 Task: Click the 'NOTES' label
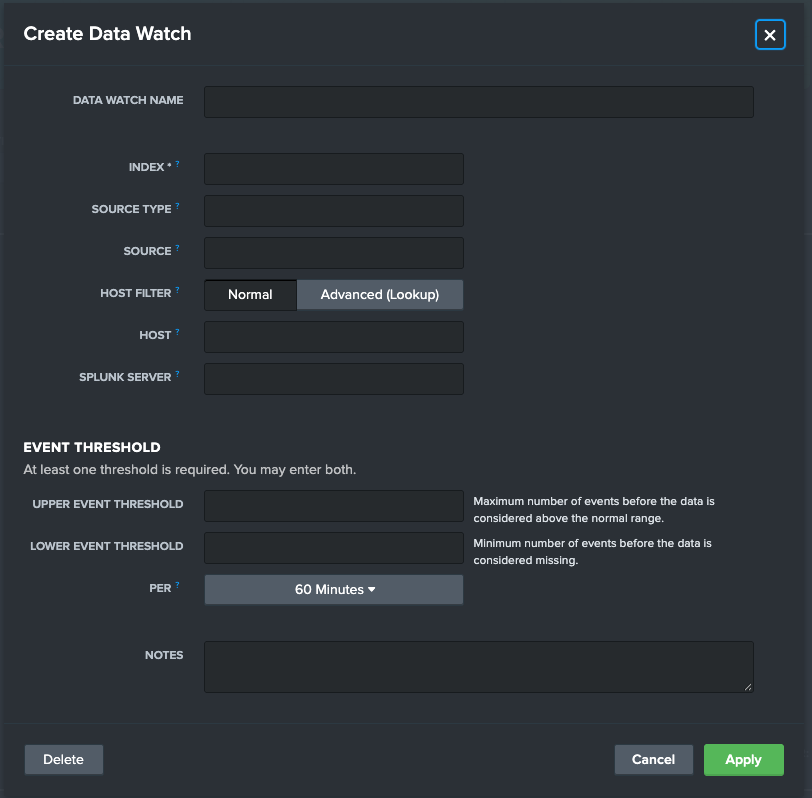click(164, 655)
